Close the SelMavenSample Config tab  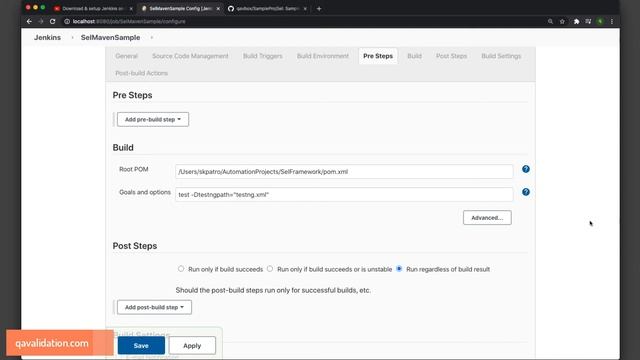click(x=218, y=9)
